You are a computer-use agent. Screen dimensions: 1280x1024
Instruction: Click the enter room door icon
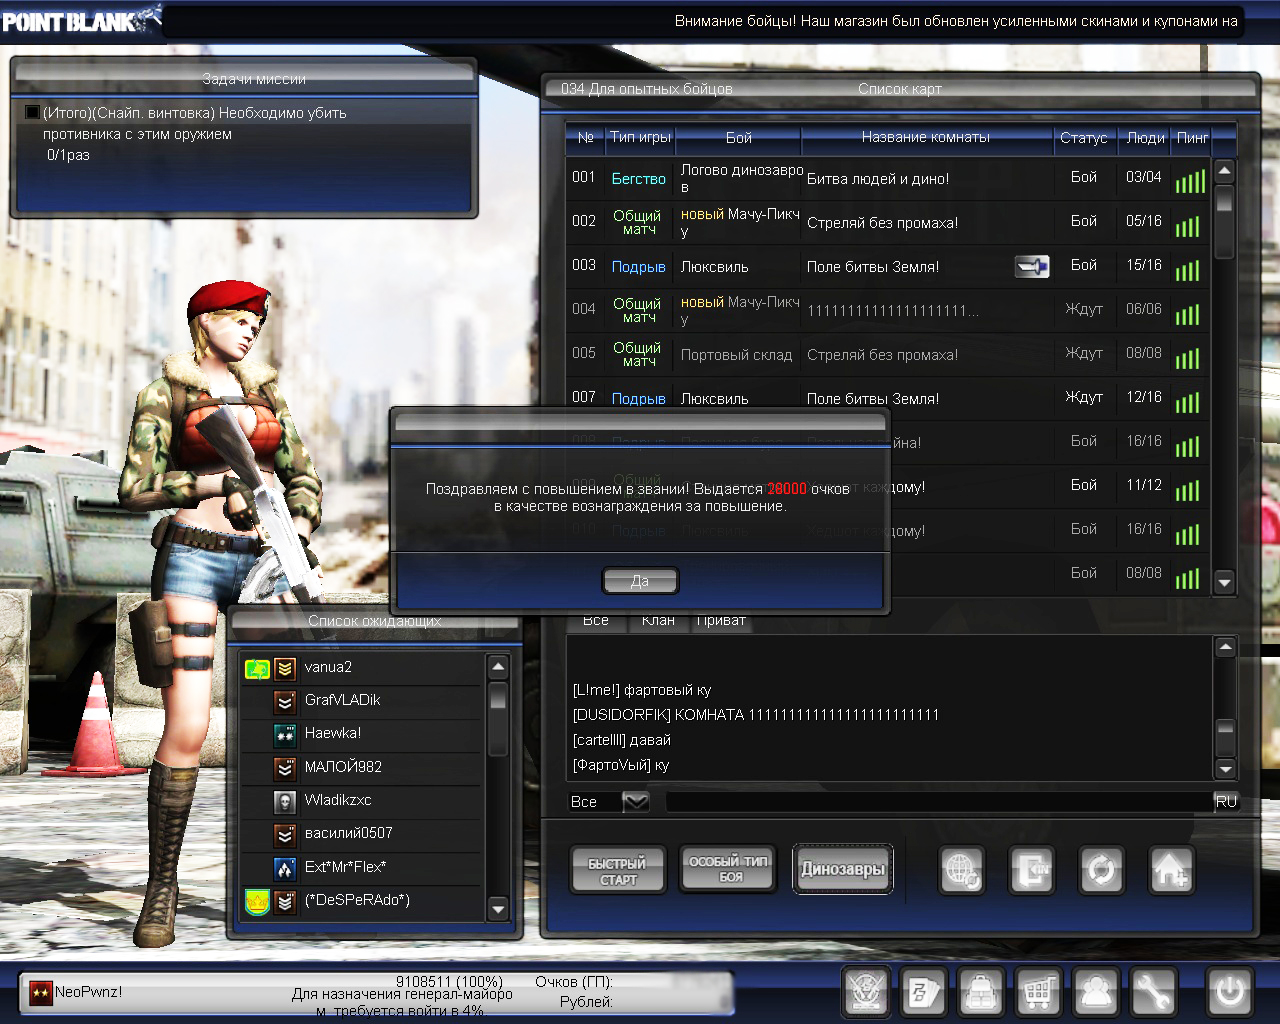[x=1032, y=870]
